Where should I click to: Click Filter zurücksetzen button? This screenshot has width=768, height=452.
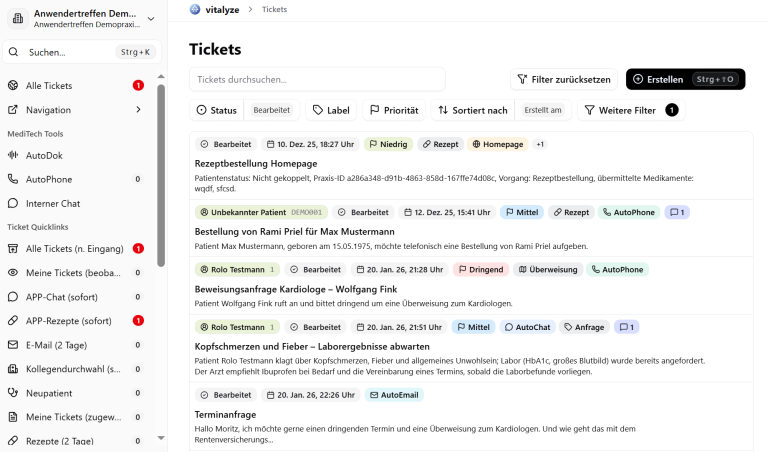pyautogui.click(x=563, y=79)
